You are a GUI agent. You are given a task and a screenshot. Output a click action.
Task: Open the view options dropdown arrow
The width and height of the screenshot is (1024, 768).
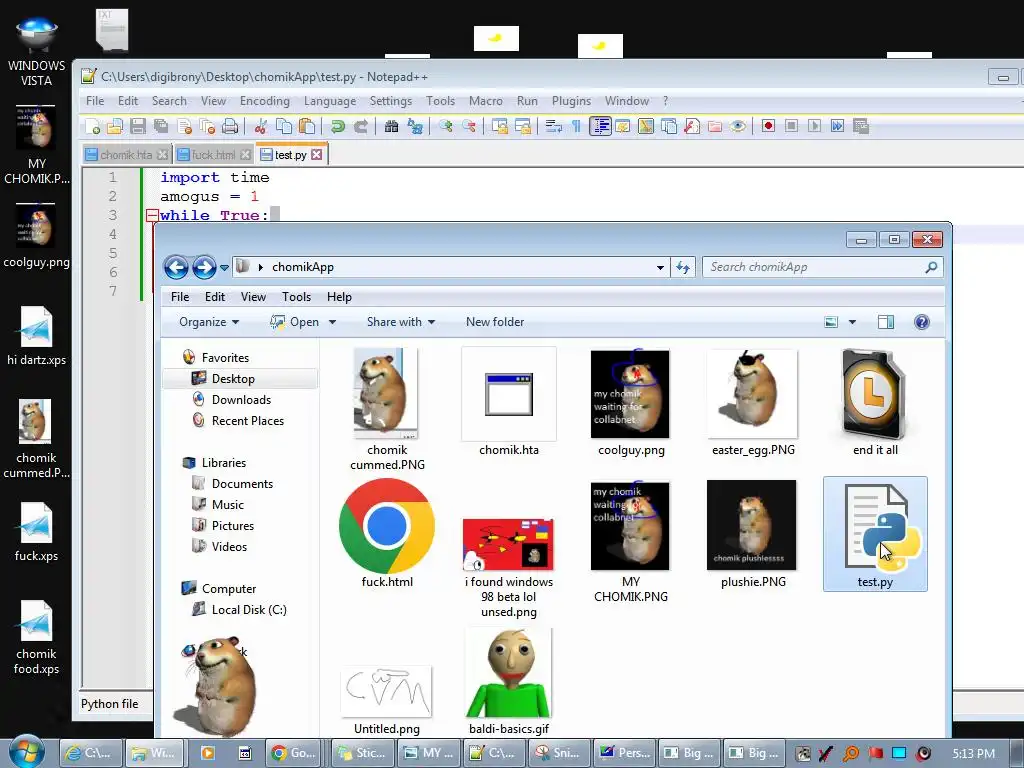coord(852,322)
